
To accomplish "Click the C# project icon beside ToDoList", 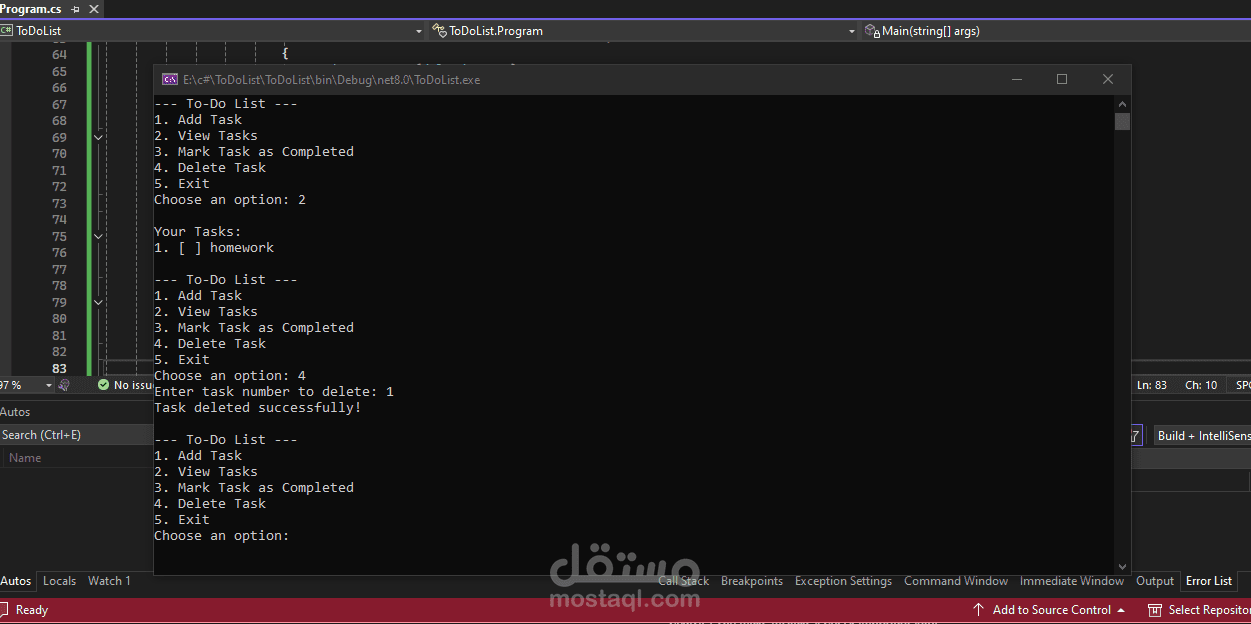I will pos(7,31).
